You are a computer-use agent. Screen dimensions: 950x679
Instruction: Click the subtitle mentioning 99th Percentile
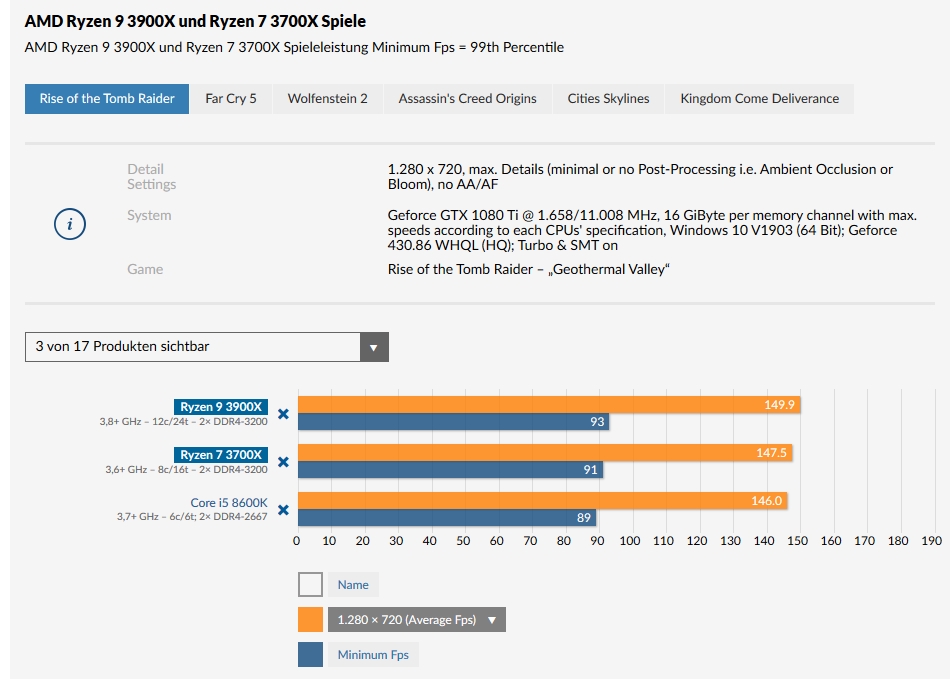coord(294,47)
